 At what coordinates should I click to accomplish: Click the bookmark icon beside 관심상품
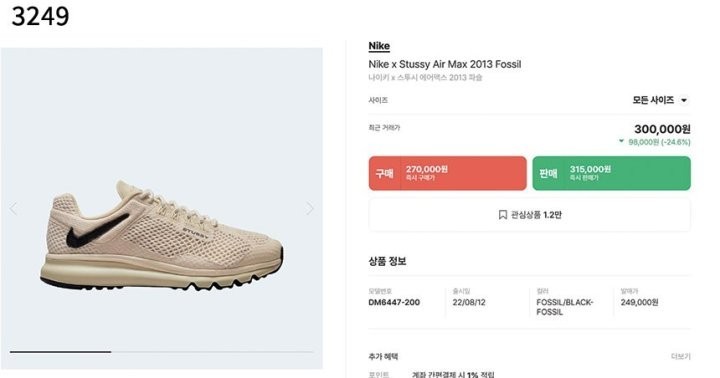(503, 215)
